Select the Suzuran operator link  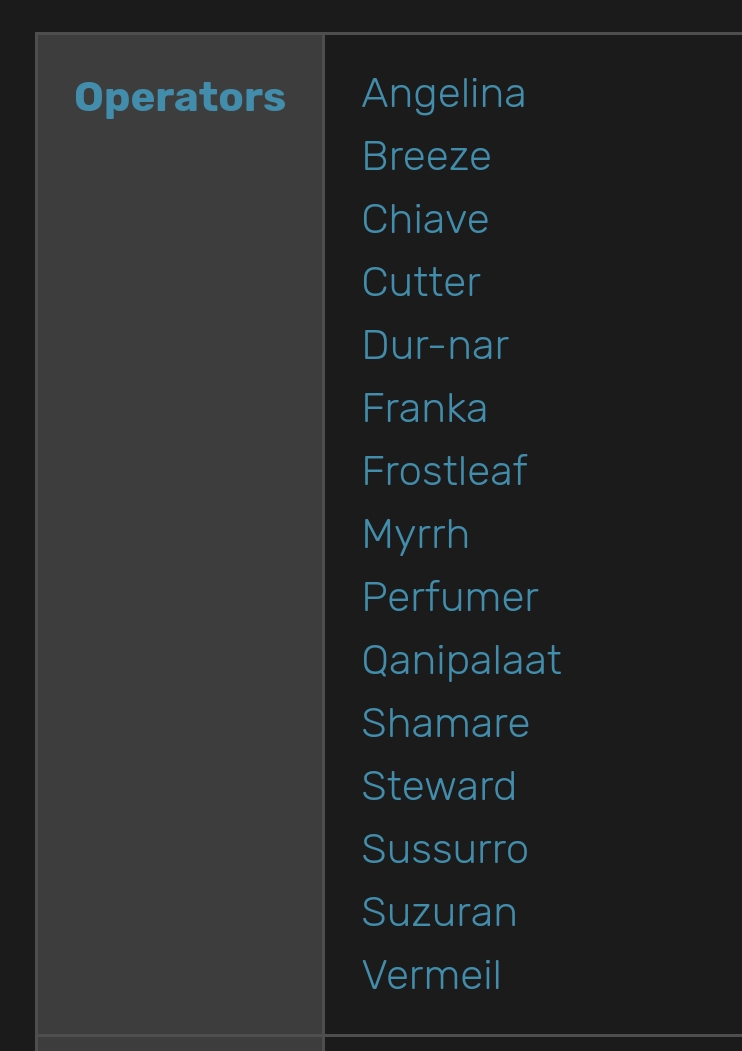tap(438, 912)
